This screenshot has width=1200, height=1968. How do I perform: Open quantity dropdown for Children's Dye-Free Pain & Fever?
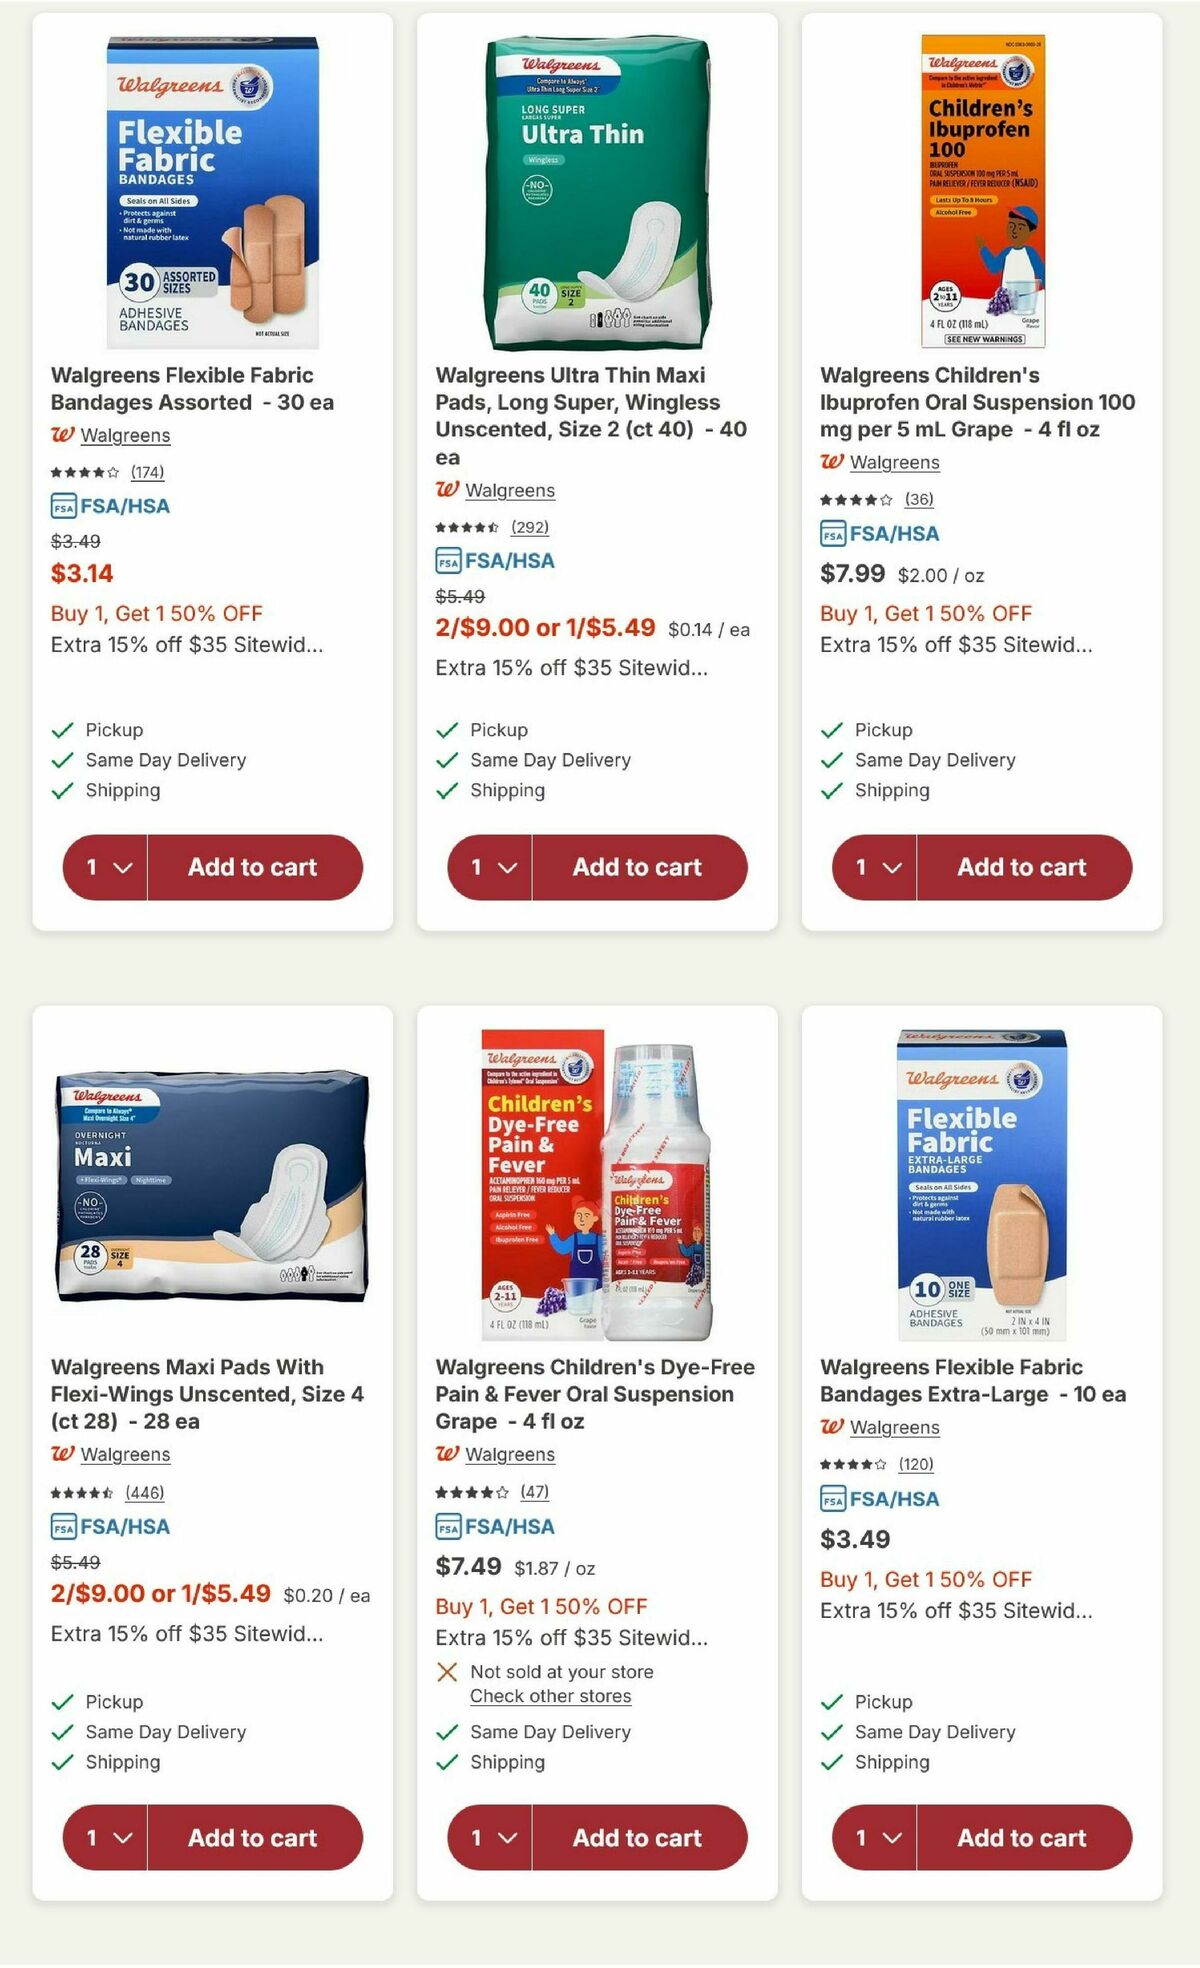pos(489,1837)
